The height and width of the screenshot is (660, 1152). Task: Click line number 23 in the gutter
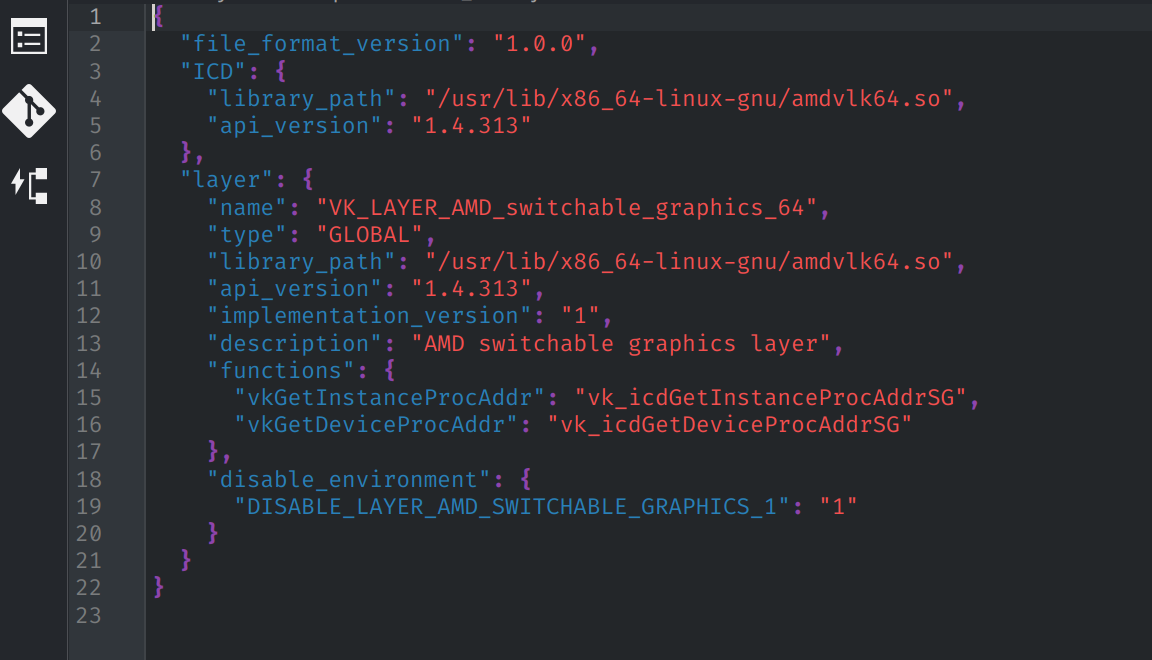pos(89,614)
